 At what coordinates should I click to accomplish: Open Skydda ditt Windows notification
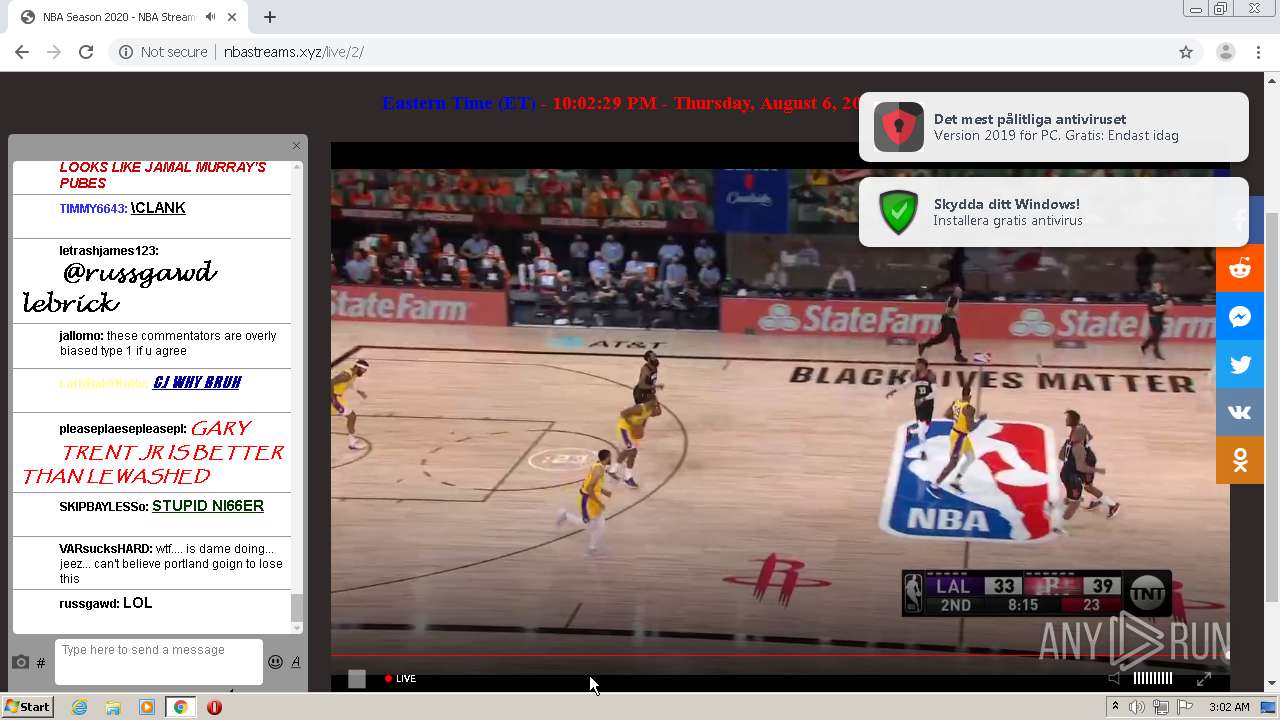point(1054,212)
